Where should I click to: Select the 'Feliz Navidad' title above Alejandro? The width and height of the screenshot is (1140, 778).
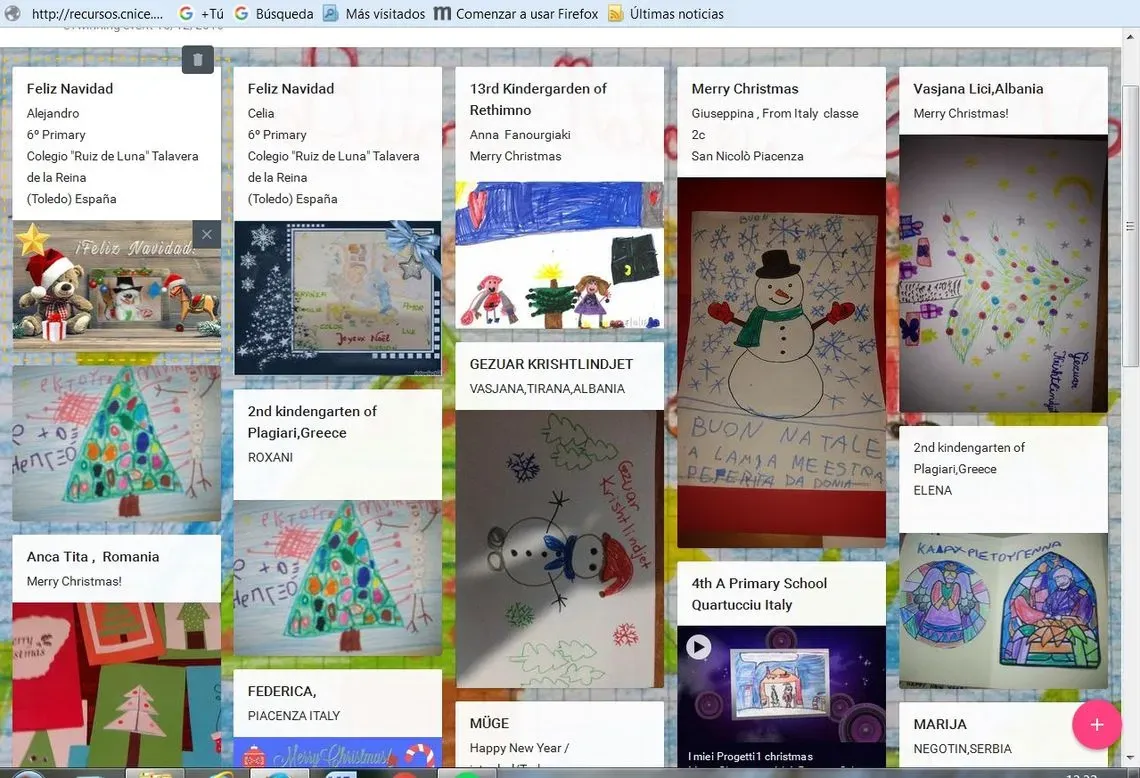[70, 89]
